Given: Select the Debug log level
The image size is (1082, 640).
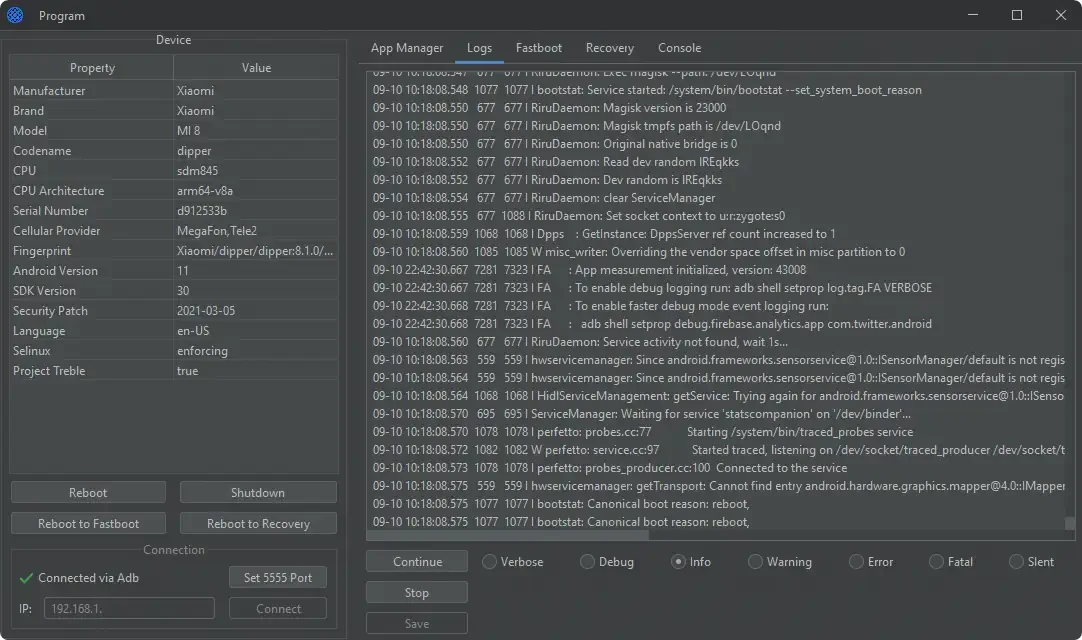Looking at the screenshot, I should [587, 562].
